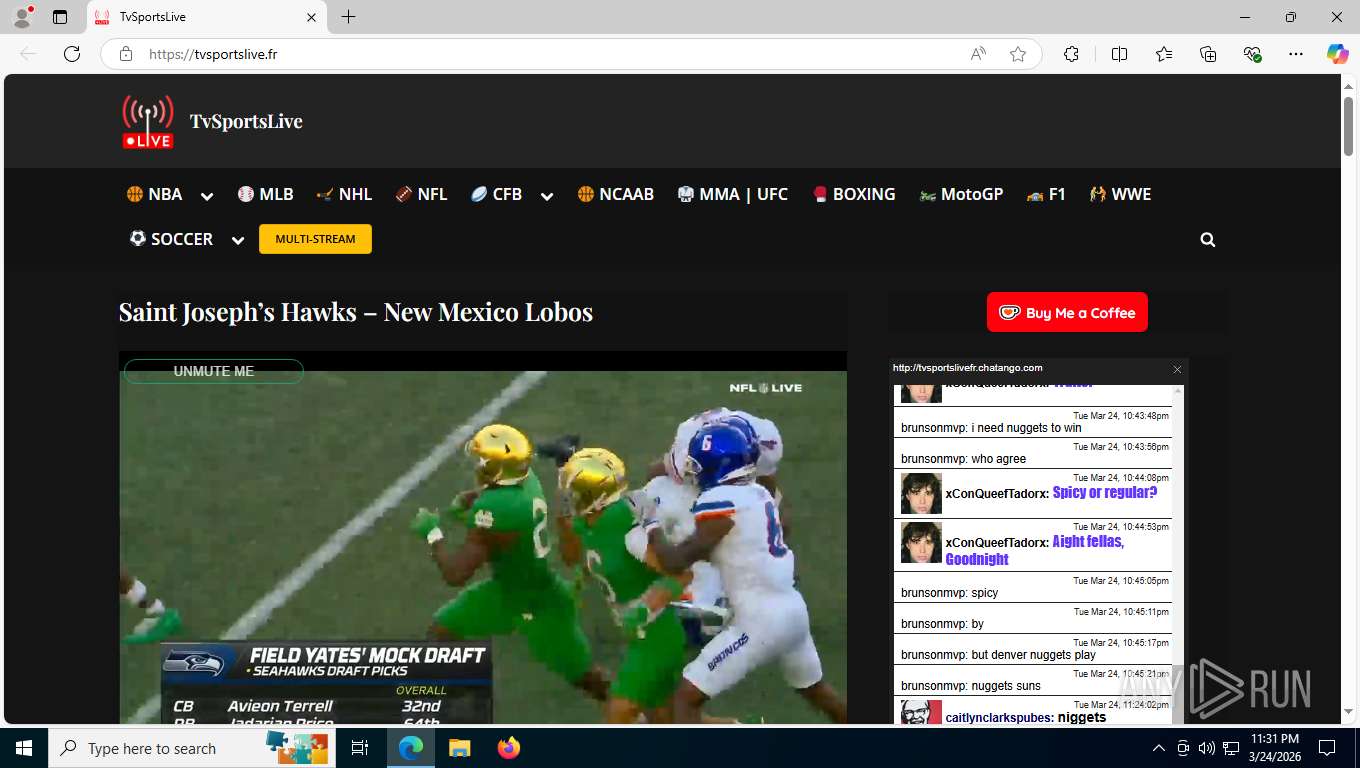This screenshot has width=1360, height=768.
Task: Click UNMUTE ME on the video
Action: (x=214, y=371)
